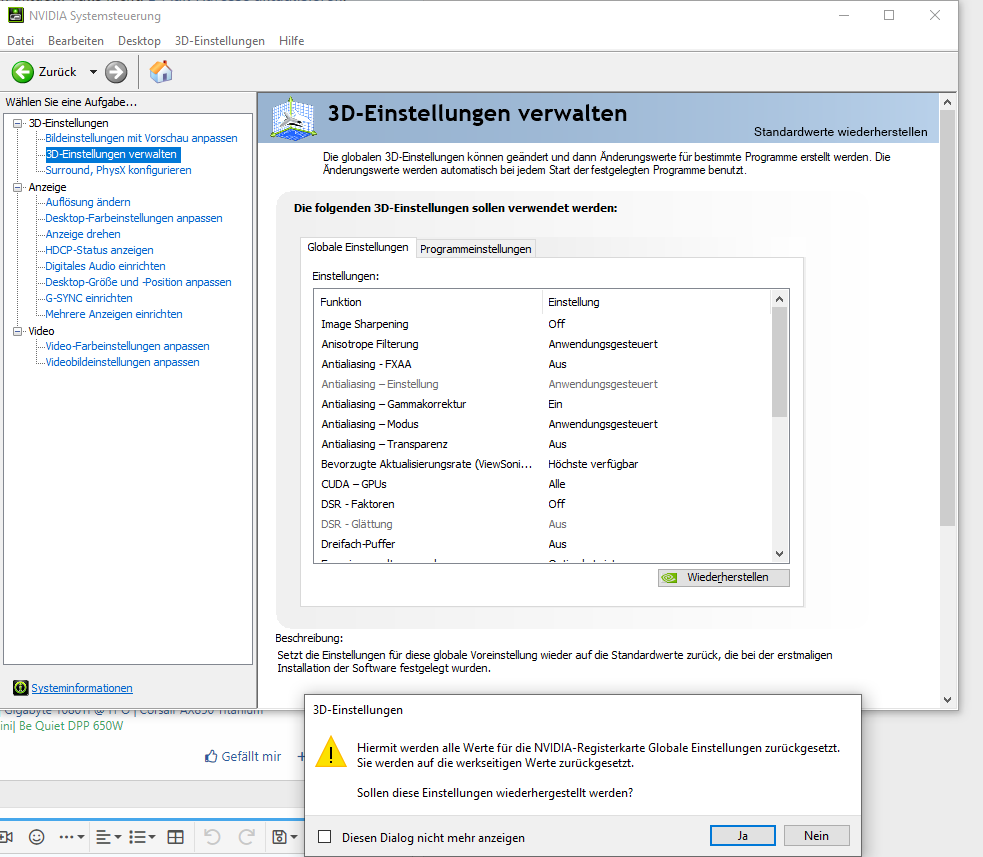Select the Image Sharpening row

click(543, 324)
